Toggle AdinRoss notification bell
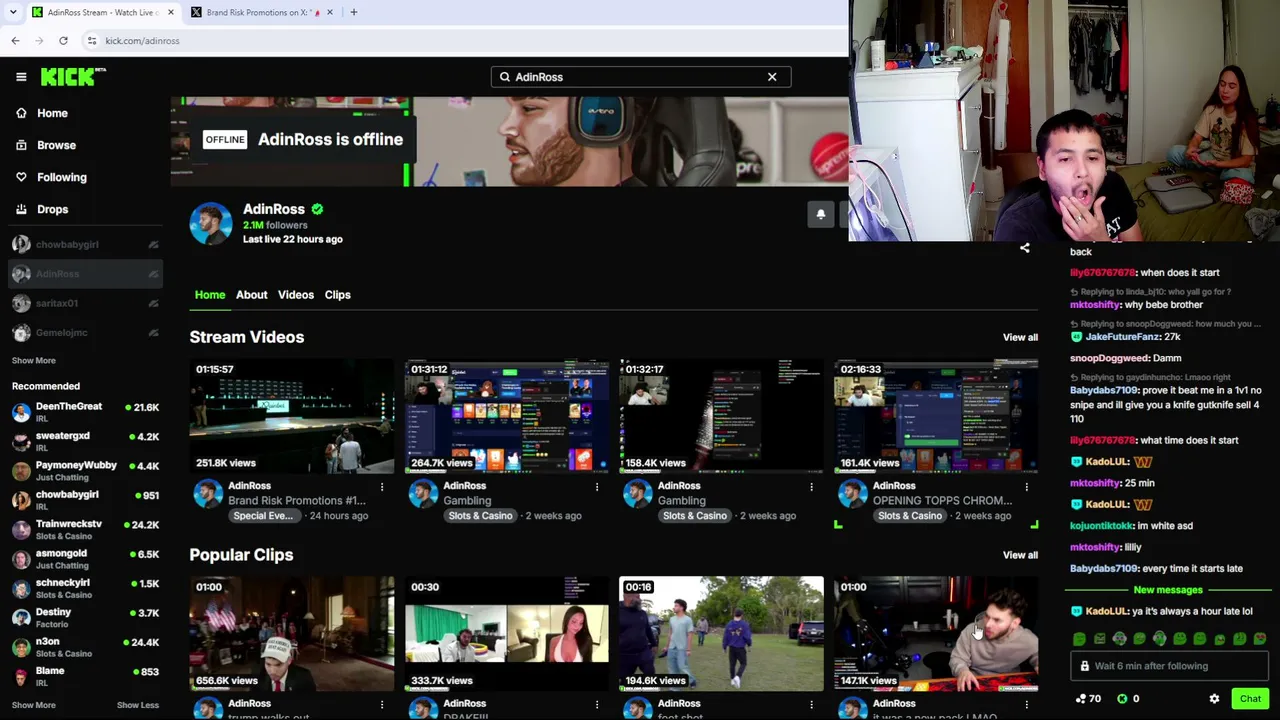 tap(821, 214)
